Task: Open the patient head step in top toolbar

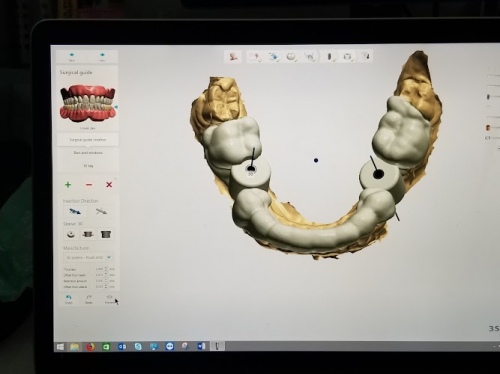Action: [233, 56]
